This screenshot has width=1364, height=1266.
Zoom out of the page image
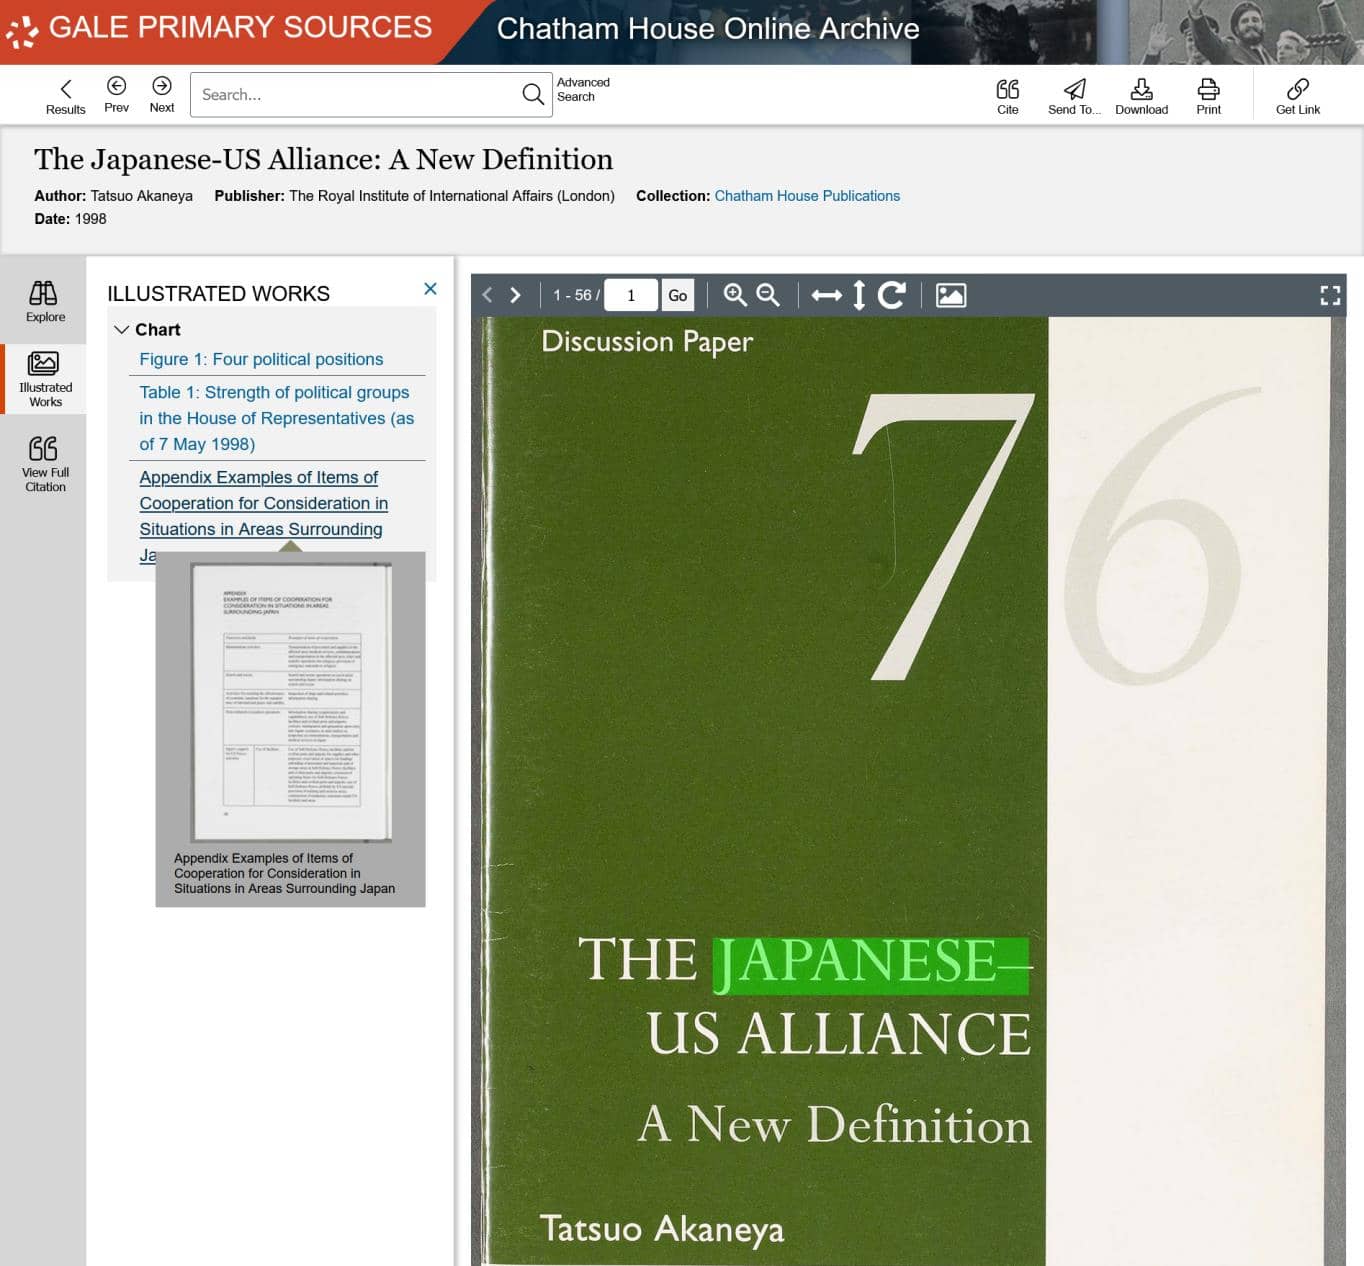pyautogui.click(x=768, y=295)
